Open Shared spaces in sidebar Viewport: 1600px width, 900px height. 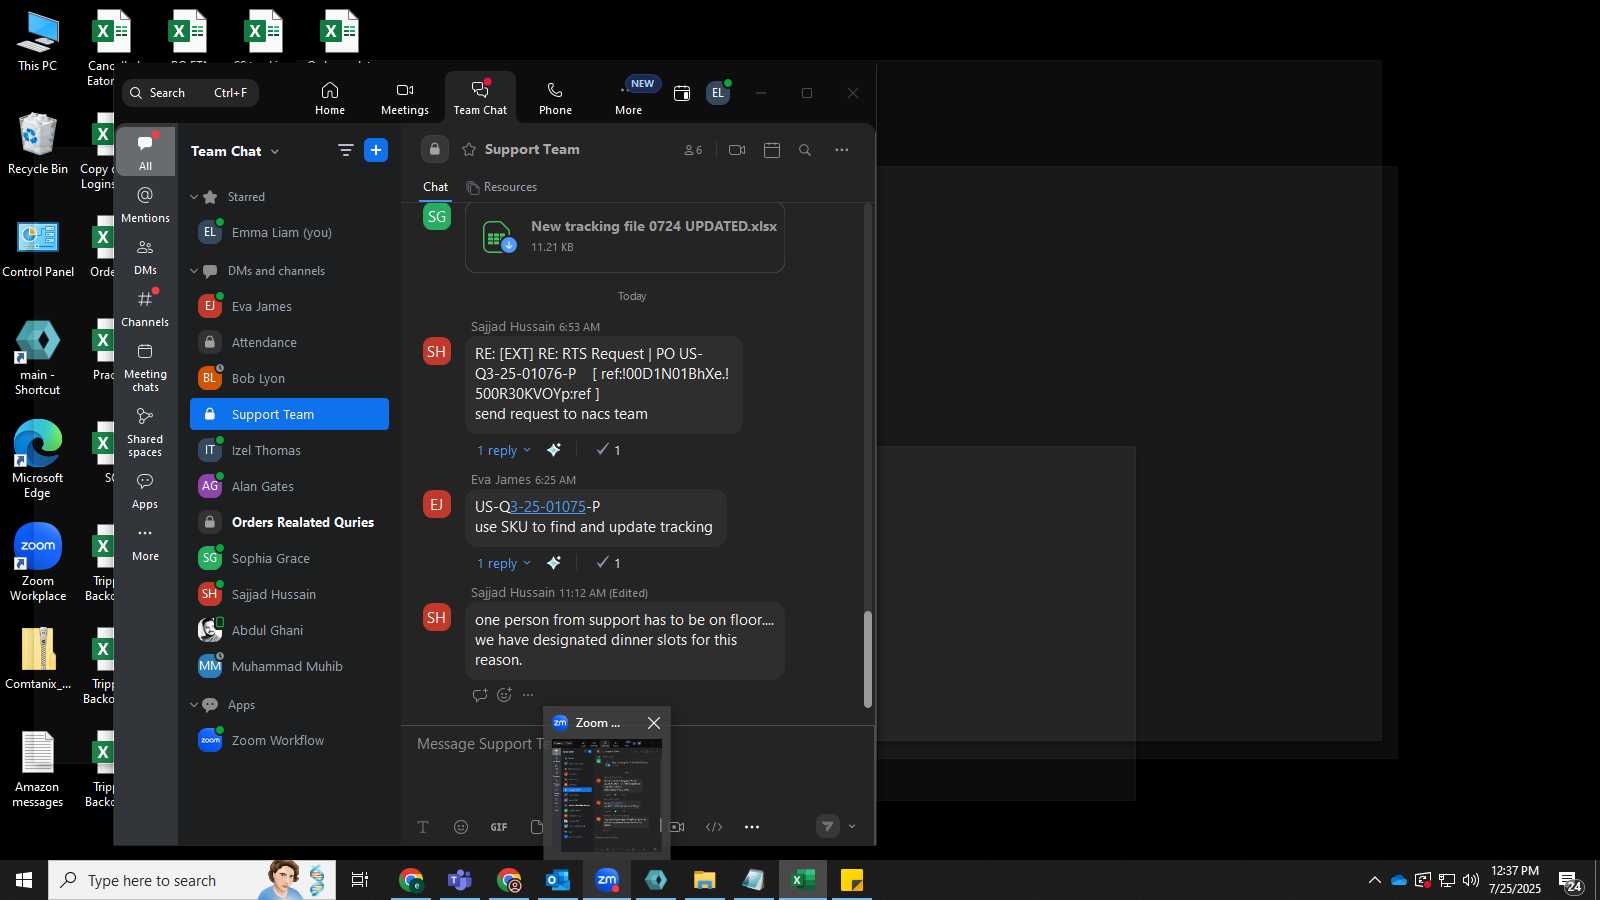pyautogui.click(x=145, y=431)
